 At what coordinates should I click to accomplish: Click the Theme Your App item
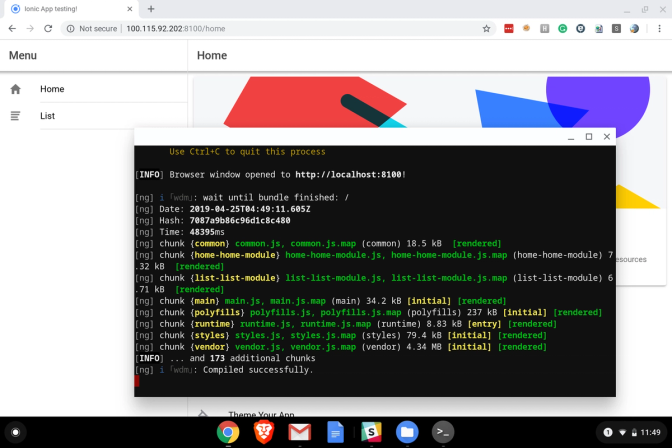[261, 414]
